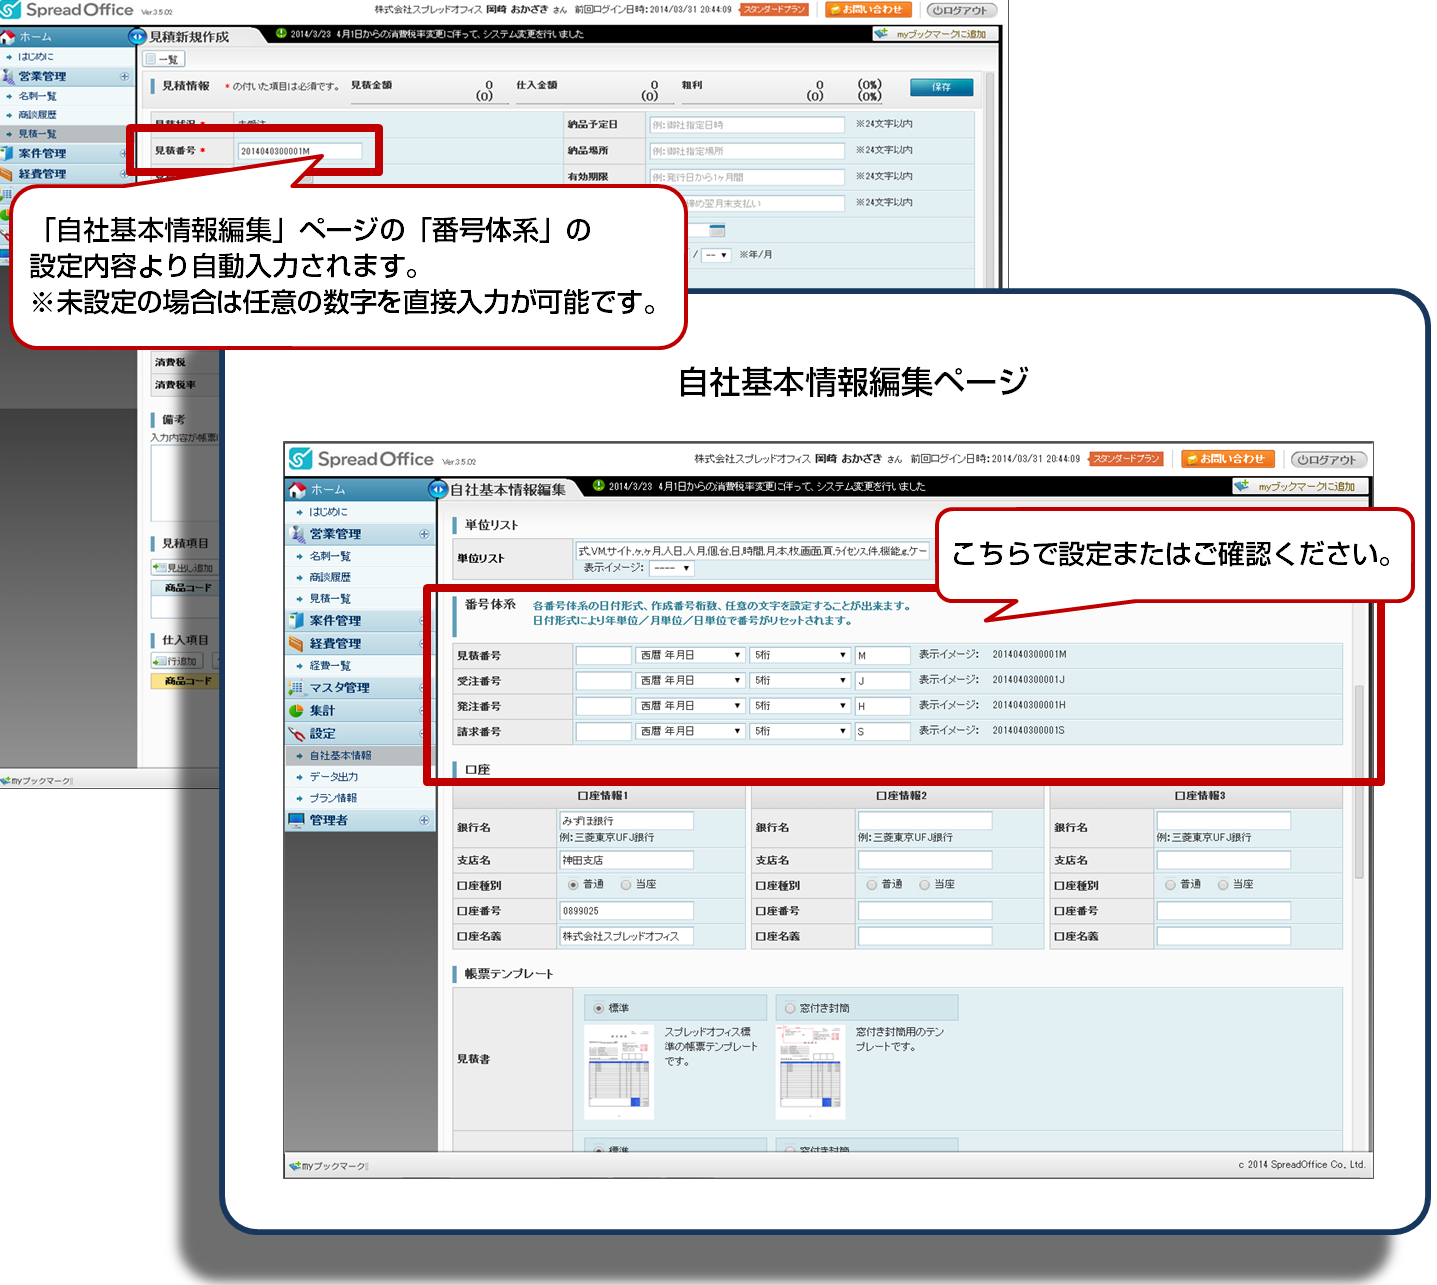Click 納品予定日 field in back window
Screen dimensions: 1437x1285
pos(747,125)
